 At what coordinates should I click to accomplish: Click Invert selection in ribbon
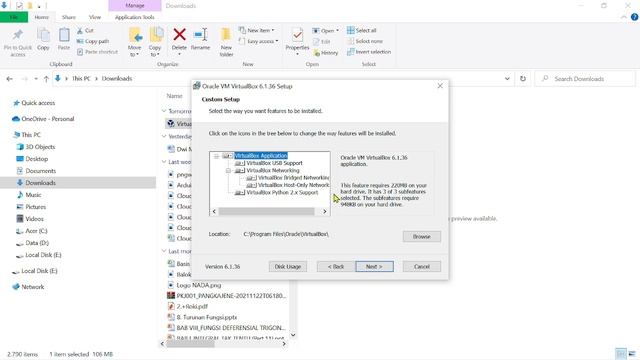pos(369,52)
